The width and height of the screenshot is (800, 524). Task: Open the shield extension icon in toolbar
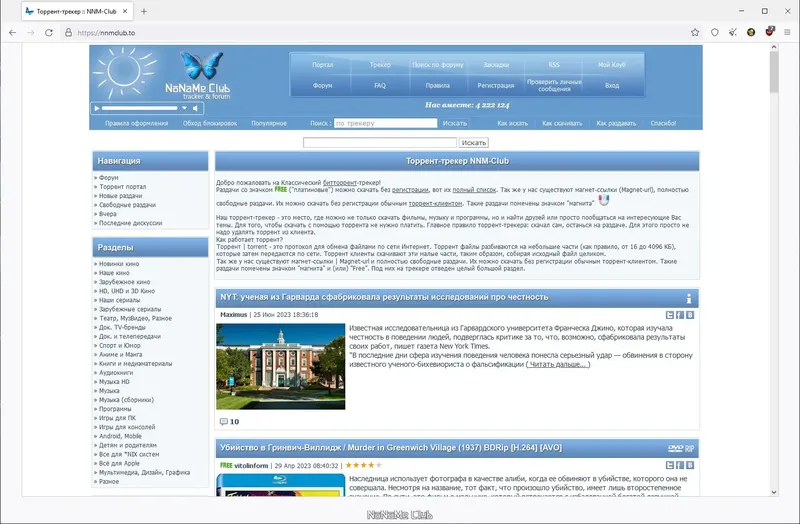[715, 33]
